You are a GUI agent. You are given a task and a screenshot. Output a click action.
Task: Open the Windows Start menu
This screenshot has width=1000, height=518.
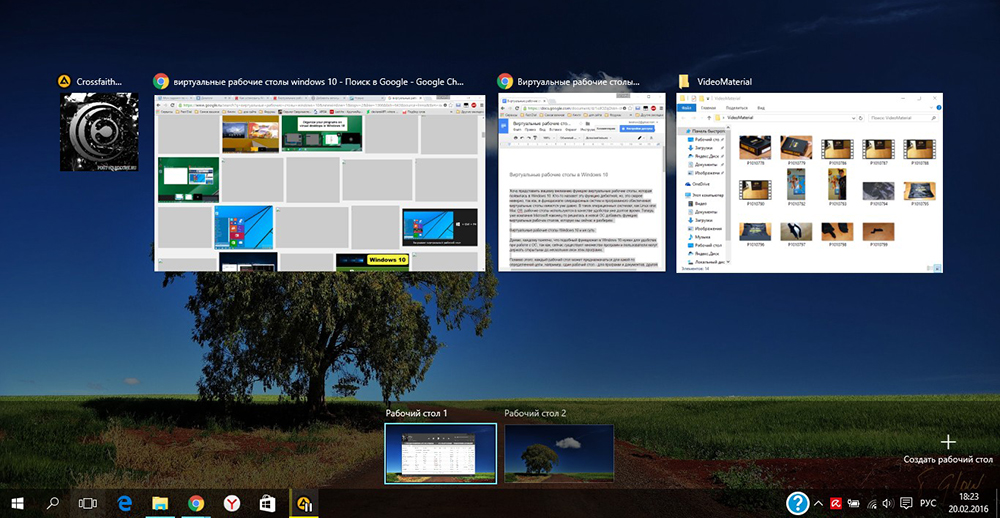[x=18, y=503]
